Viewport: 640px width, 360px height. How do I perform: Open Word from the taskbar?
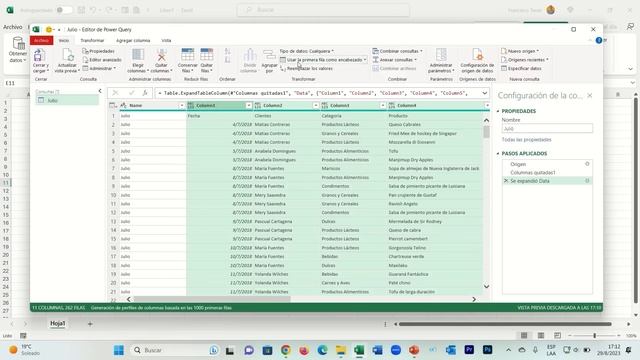coord(377,350)
